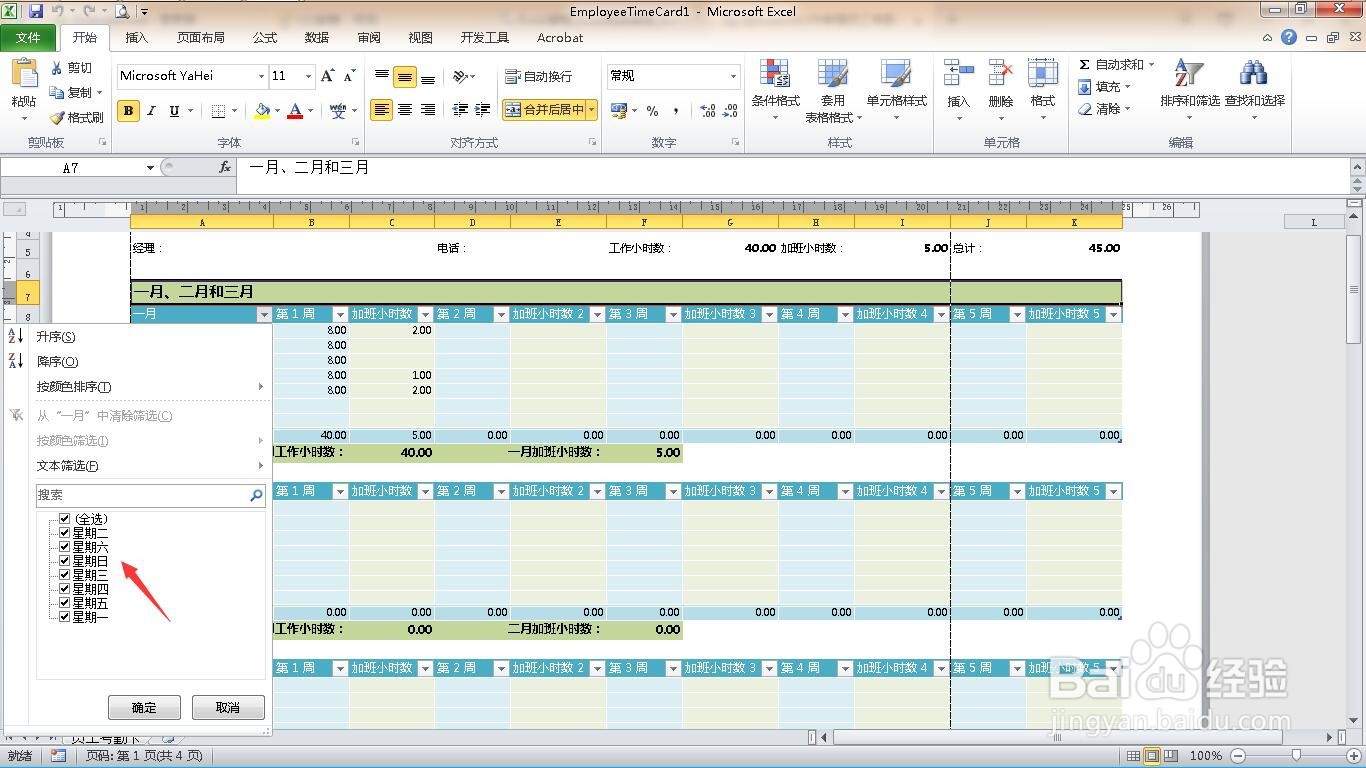The height and width of the screenshot is (768, 1366).
Task: Uncheck the 星期四 filter checkbox
Action: [x=65, y=589]
